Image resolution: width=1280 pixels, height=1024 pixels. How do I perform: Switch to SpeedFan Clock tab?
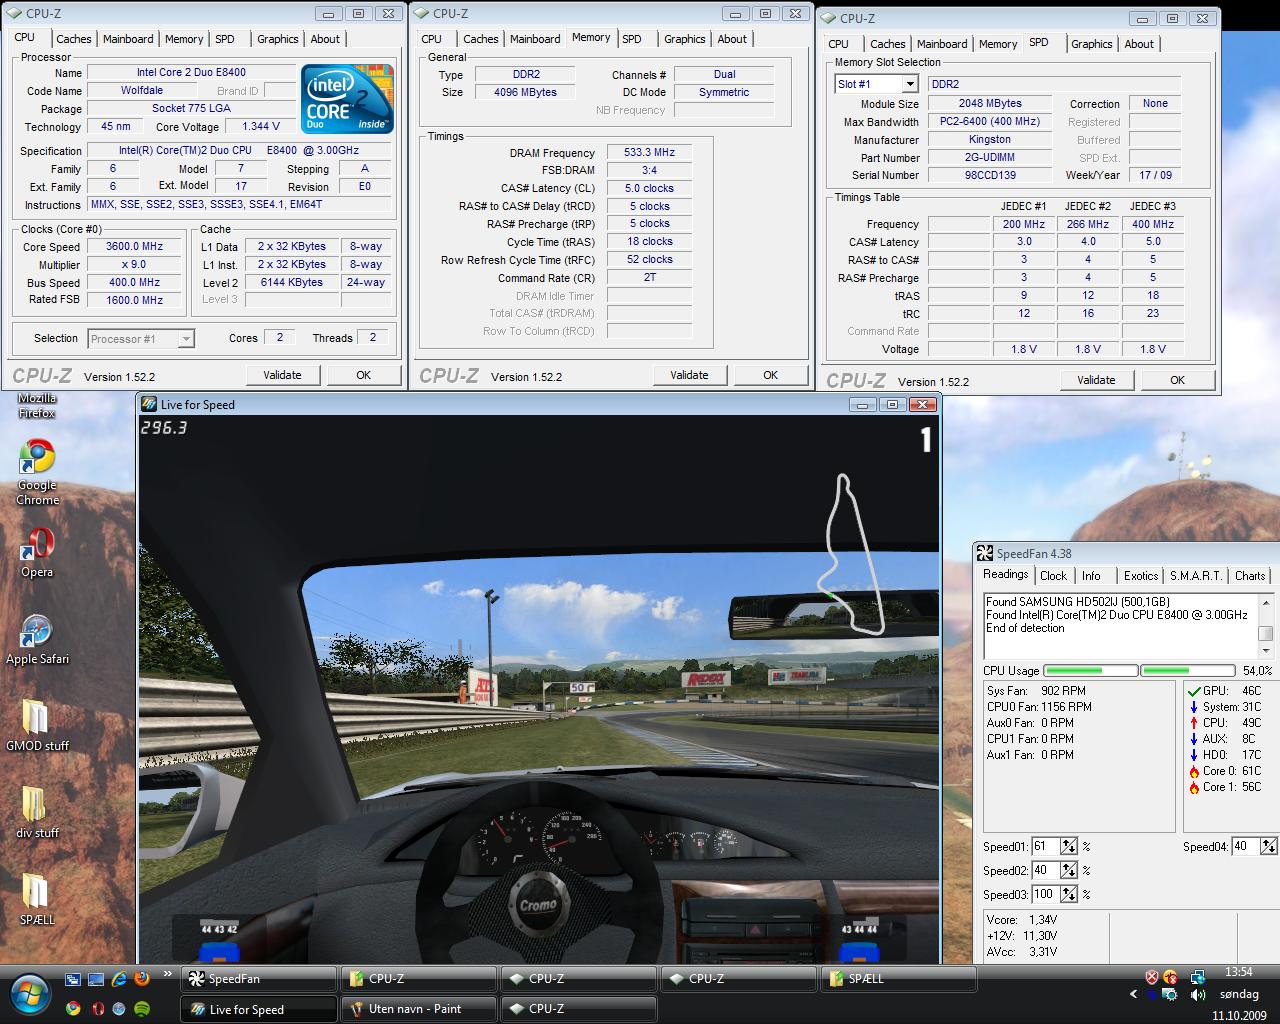tap(1053, 576)
